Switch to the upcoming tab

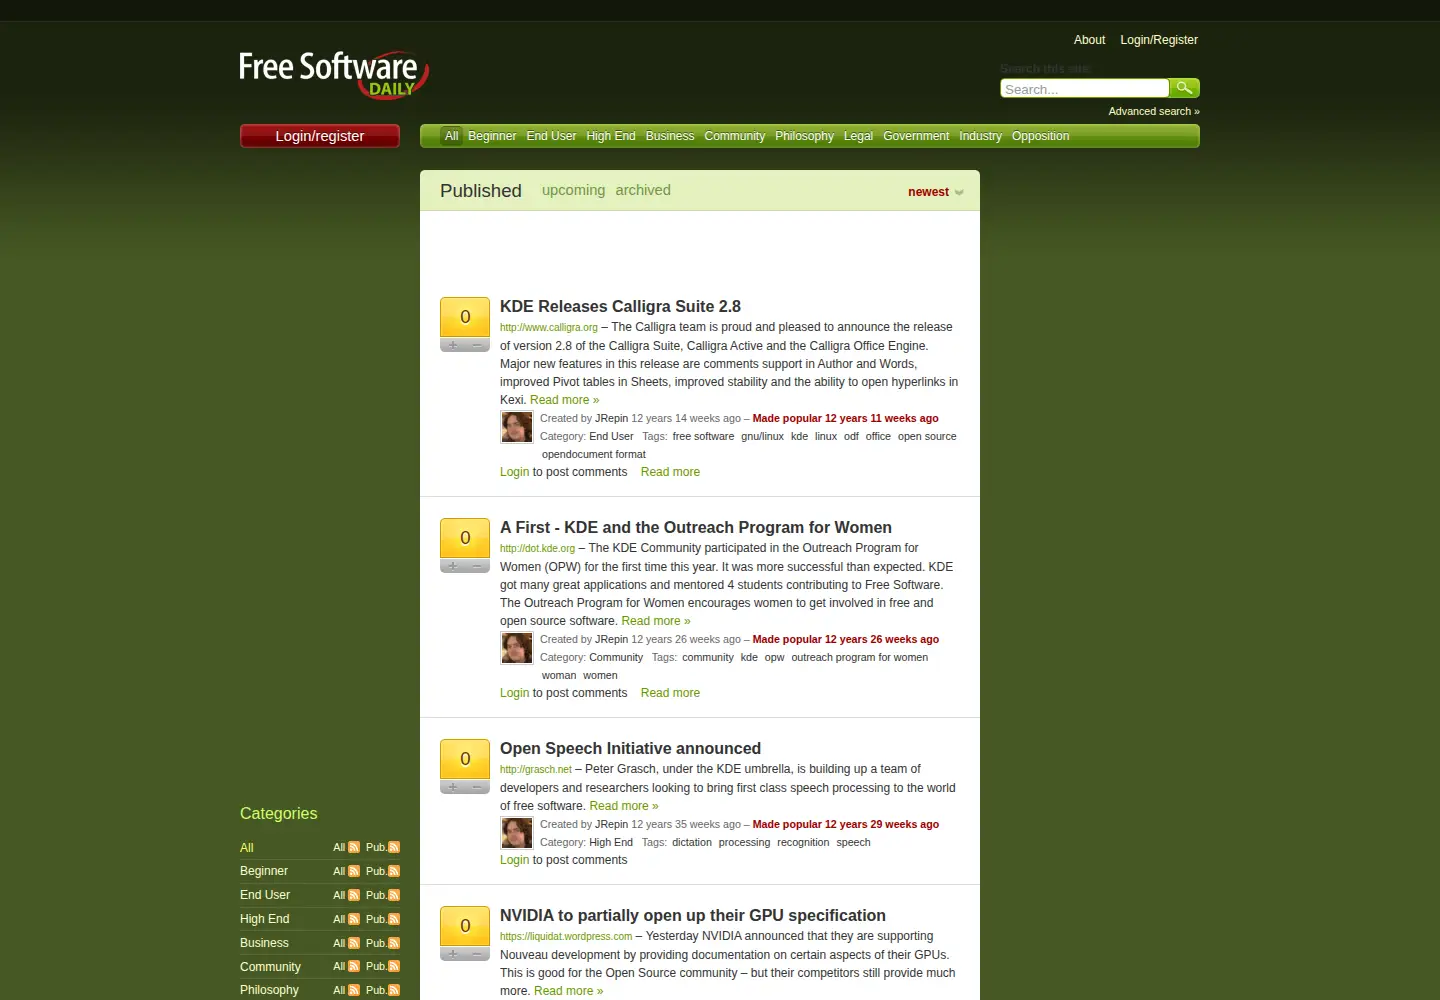(573, 190)
